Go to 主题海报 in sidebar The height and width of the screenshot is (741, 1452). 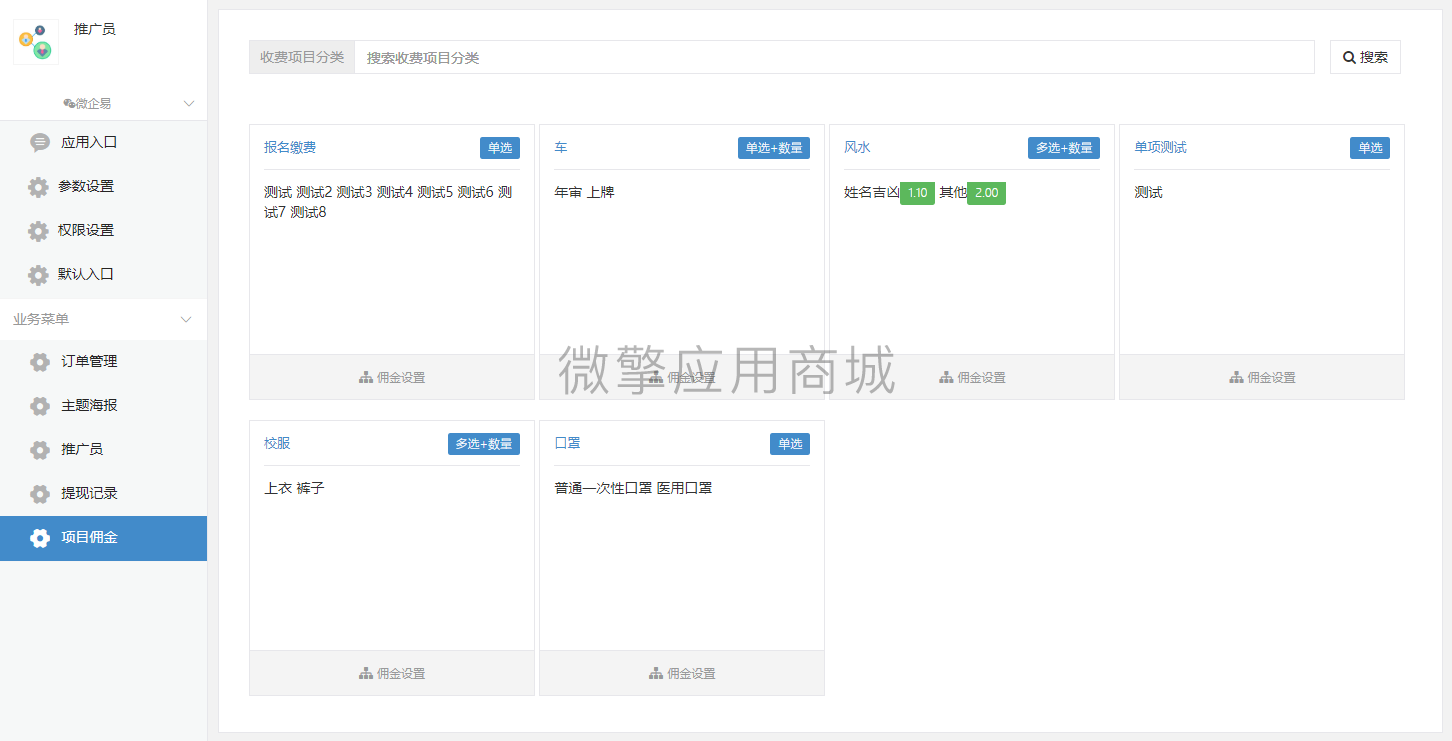[103, 405]
